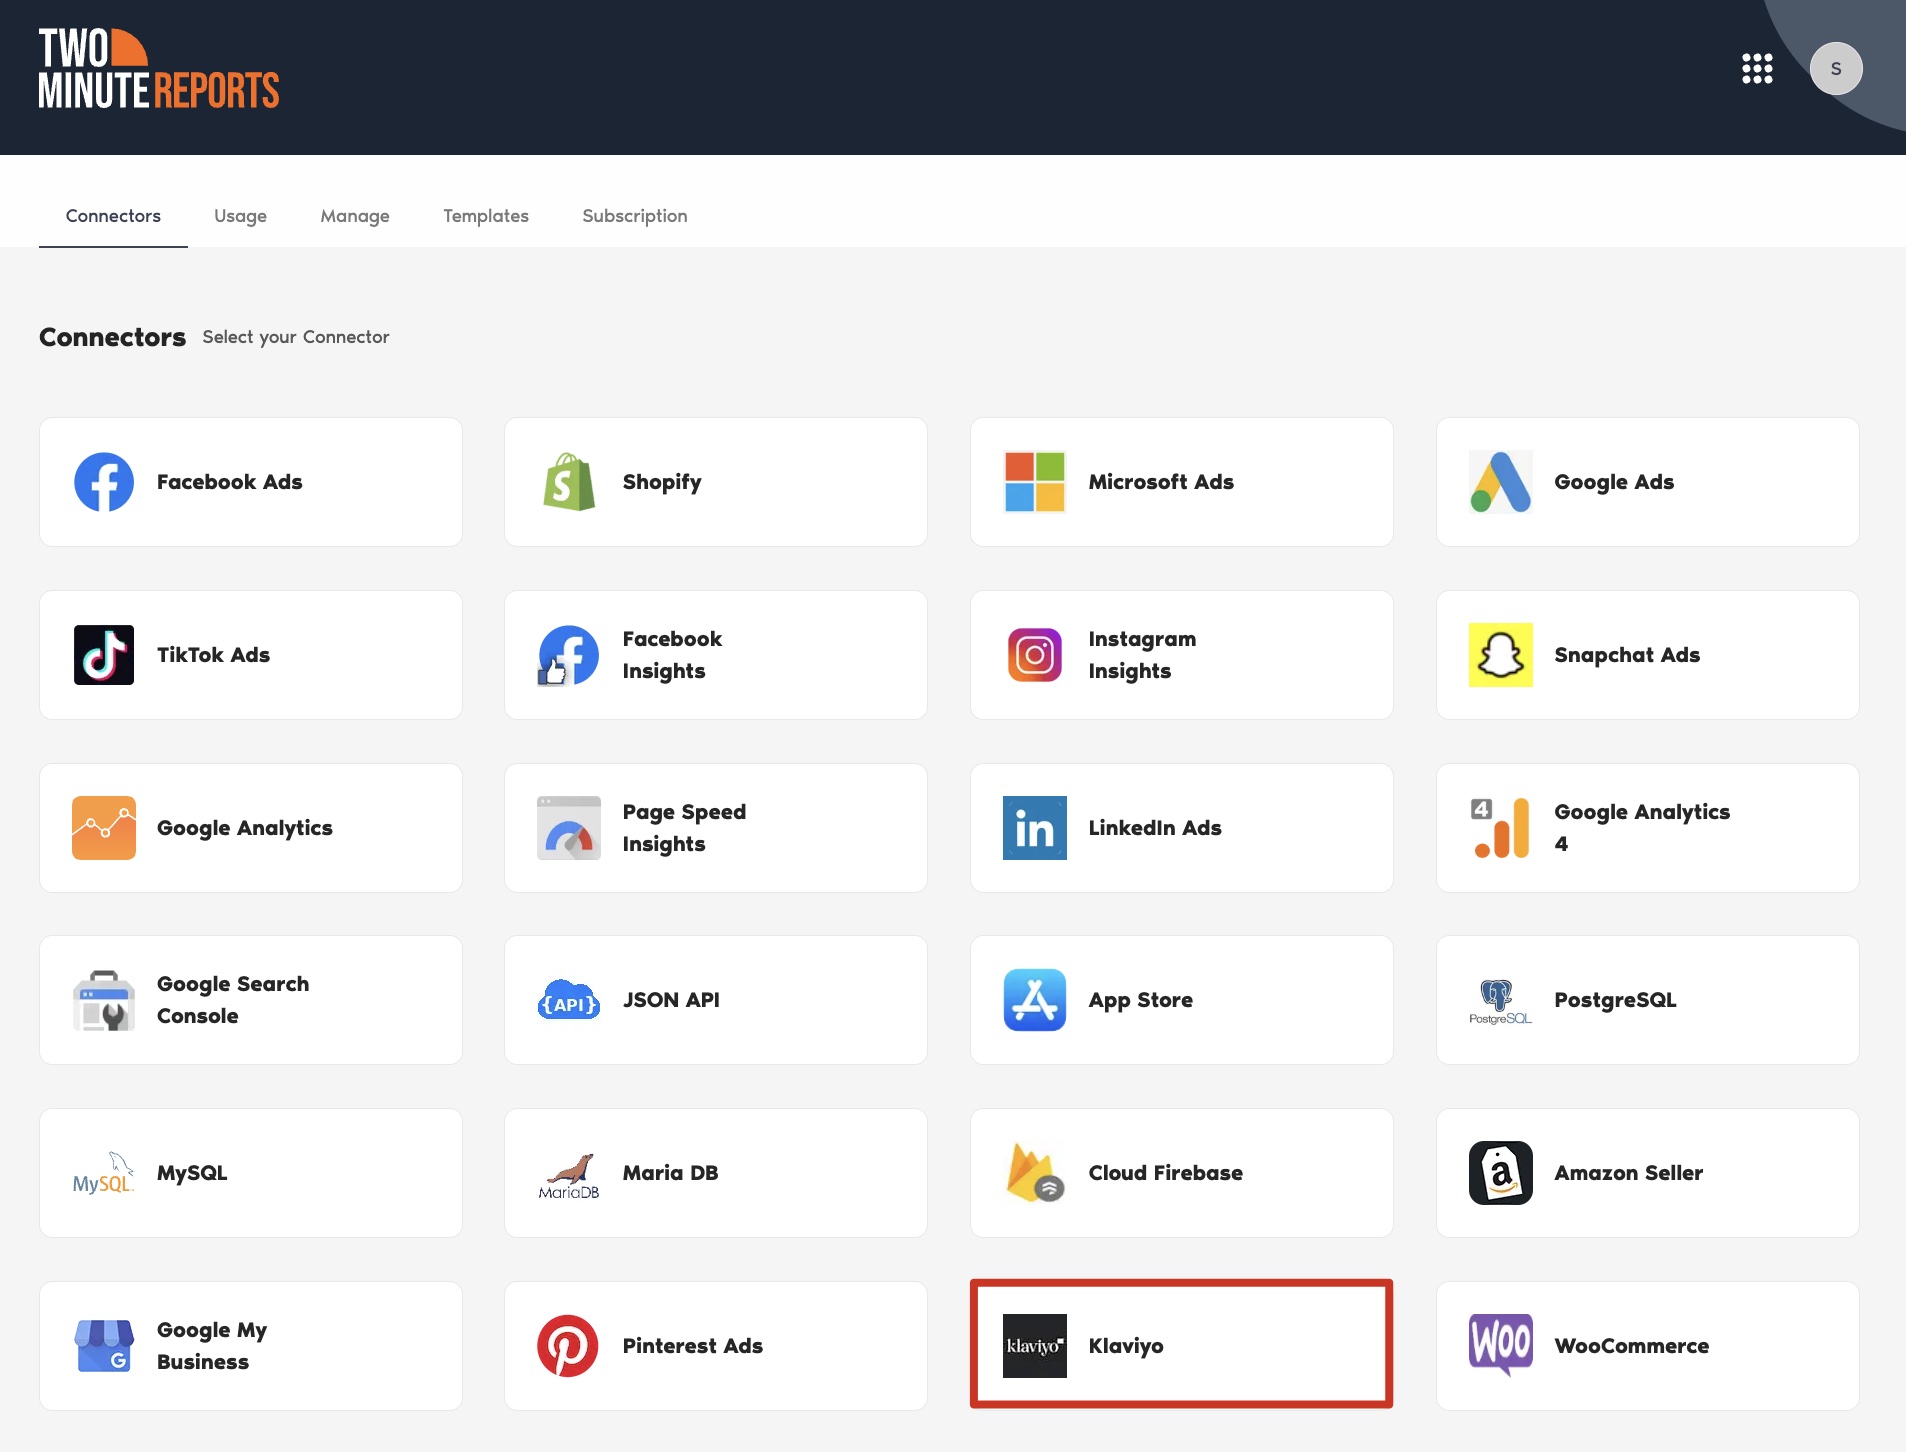This screenshot has height=1452, width=1906.
Task: Click the Google My Business storefront icon
Action: coord(104,1346)
